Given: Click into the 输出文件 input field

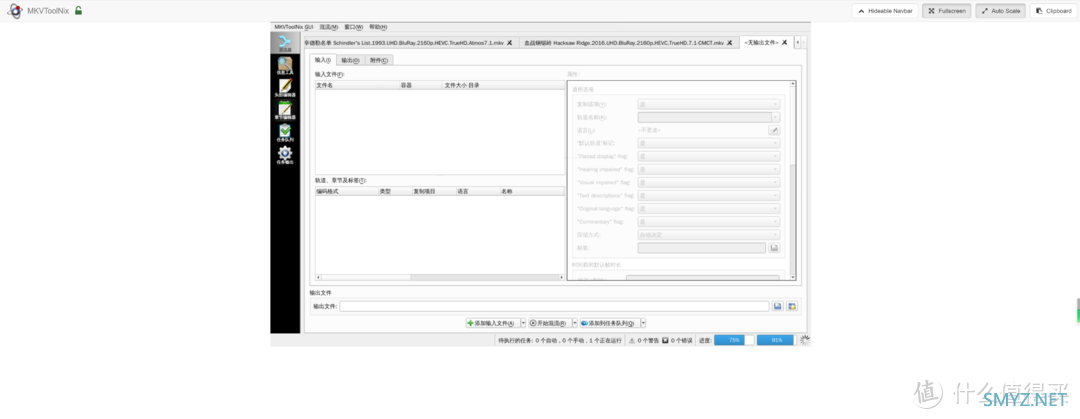Looking at the screenshot, I should pos(554,306).
